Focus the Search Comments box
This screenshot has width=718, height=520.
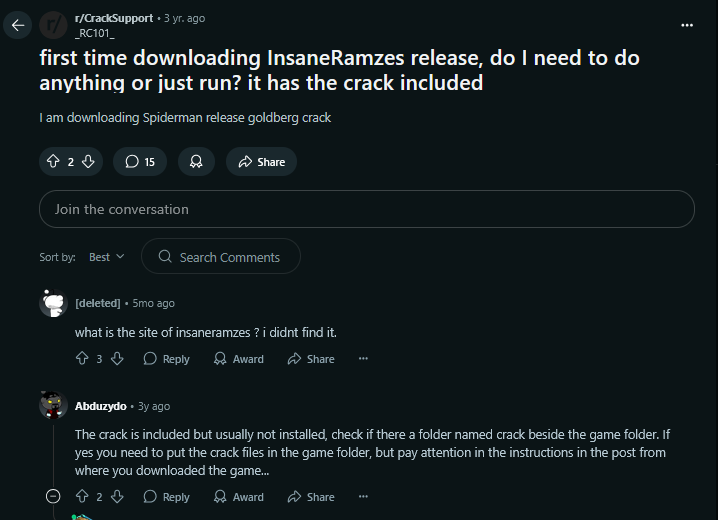pos(221,256)
